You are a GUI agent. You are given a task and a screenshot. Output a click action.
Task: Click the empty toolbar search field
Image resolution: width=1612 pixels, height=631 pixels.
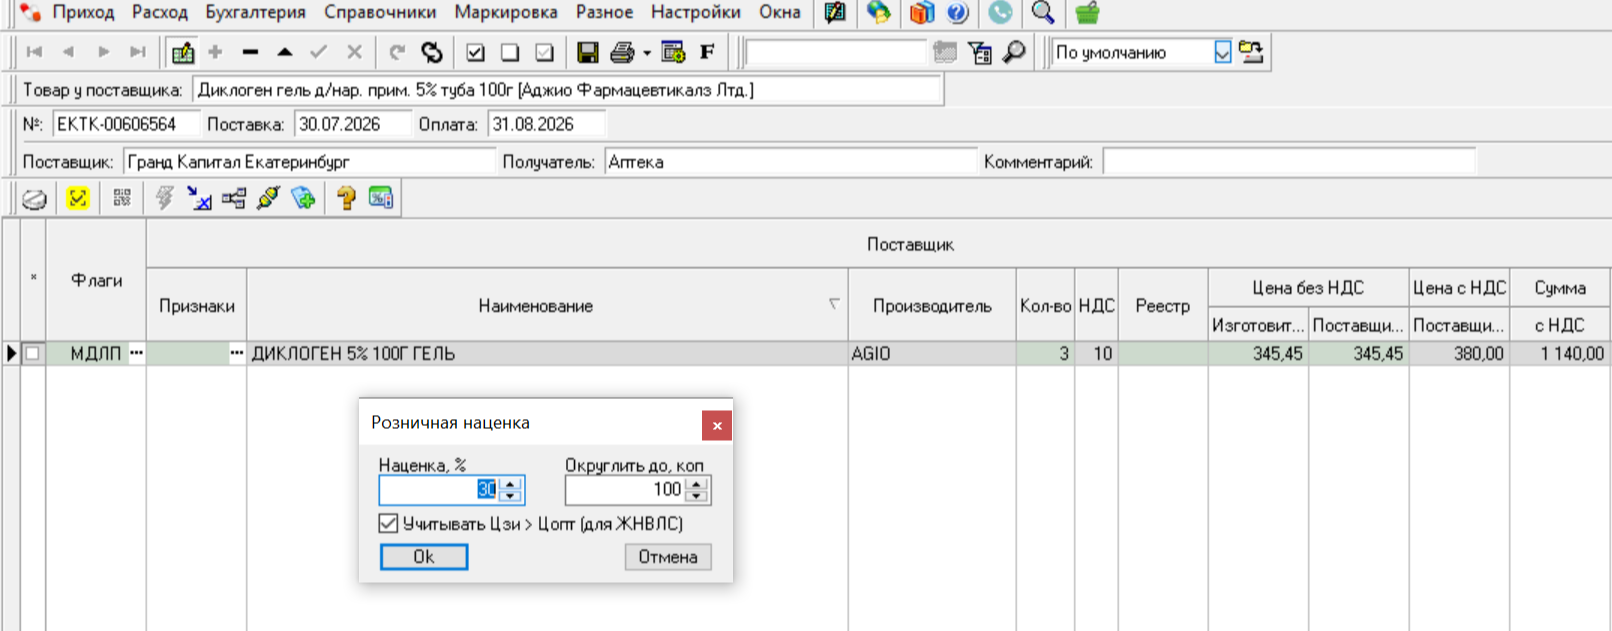pos(835,52)
